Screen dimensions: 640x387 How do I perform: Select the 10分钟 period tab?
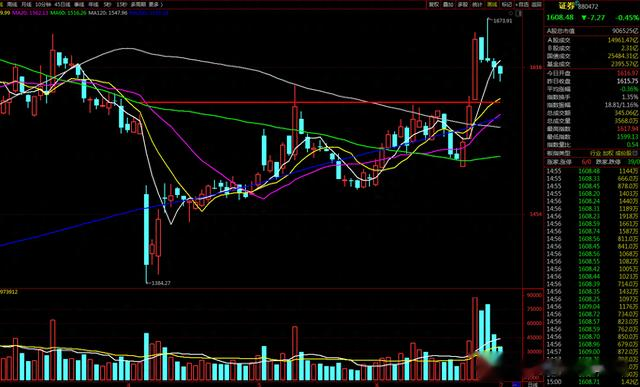coord(43,4)
